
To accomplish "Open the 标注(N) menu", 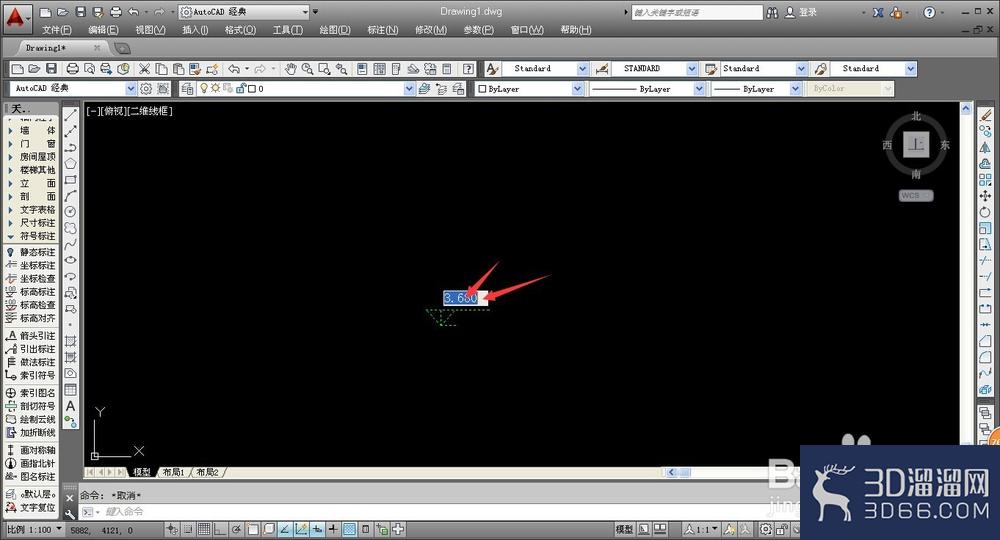I will (x=383, y=30).
